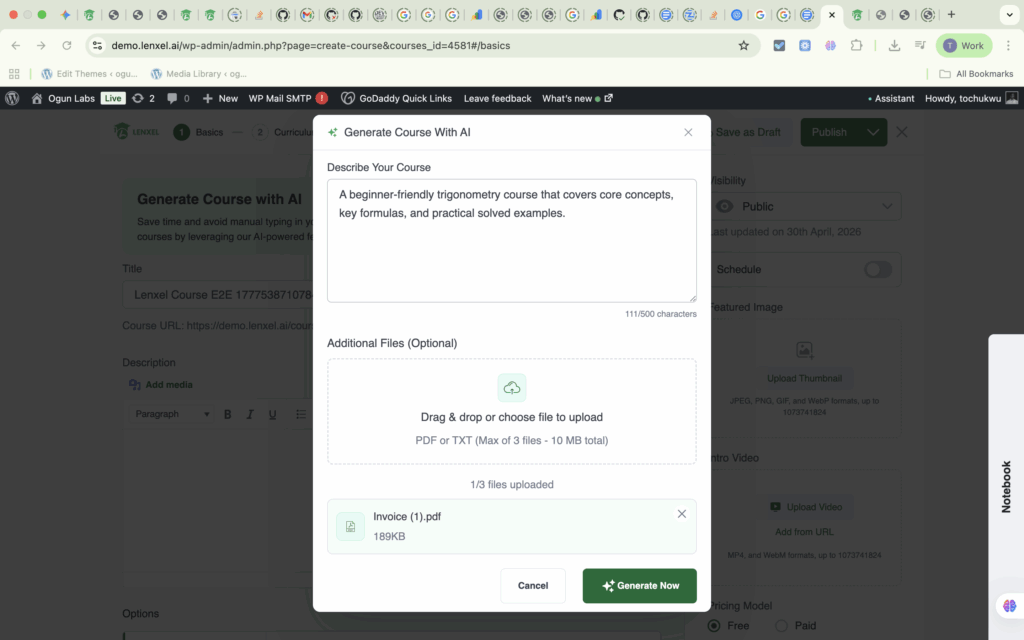Open What's new link

point(577,98)
